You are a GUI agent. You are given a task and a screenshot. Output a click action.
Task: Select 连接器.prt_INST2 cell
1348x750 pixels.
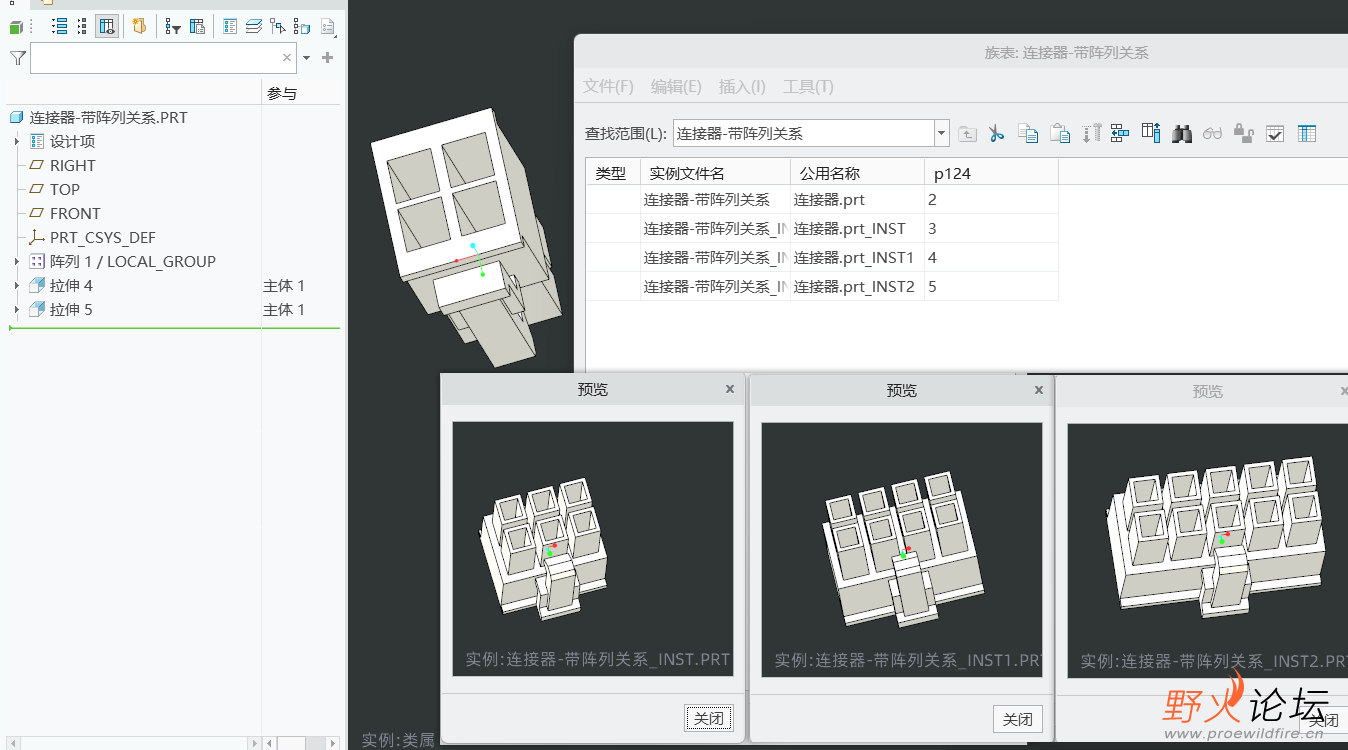click(x=857, y=286)
